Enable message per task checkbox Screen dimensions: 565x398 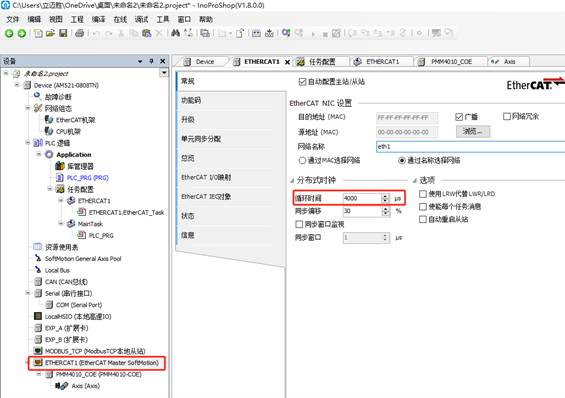(423, 207)
